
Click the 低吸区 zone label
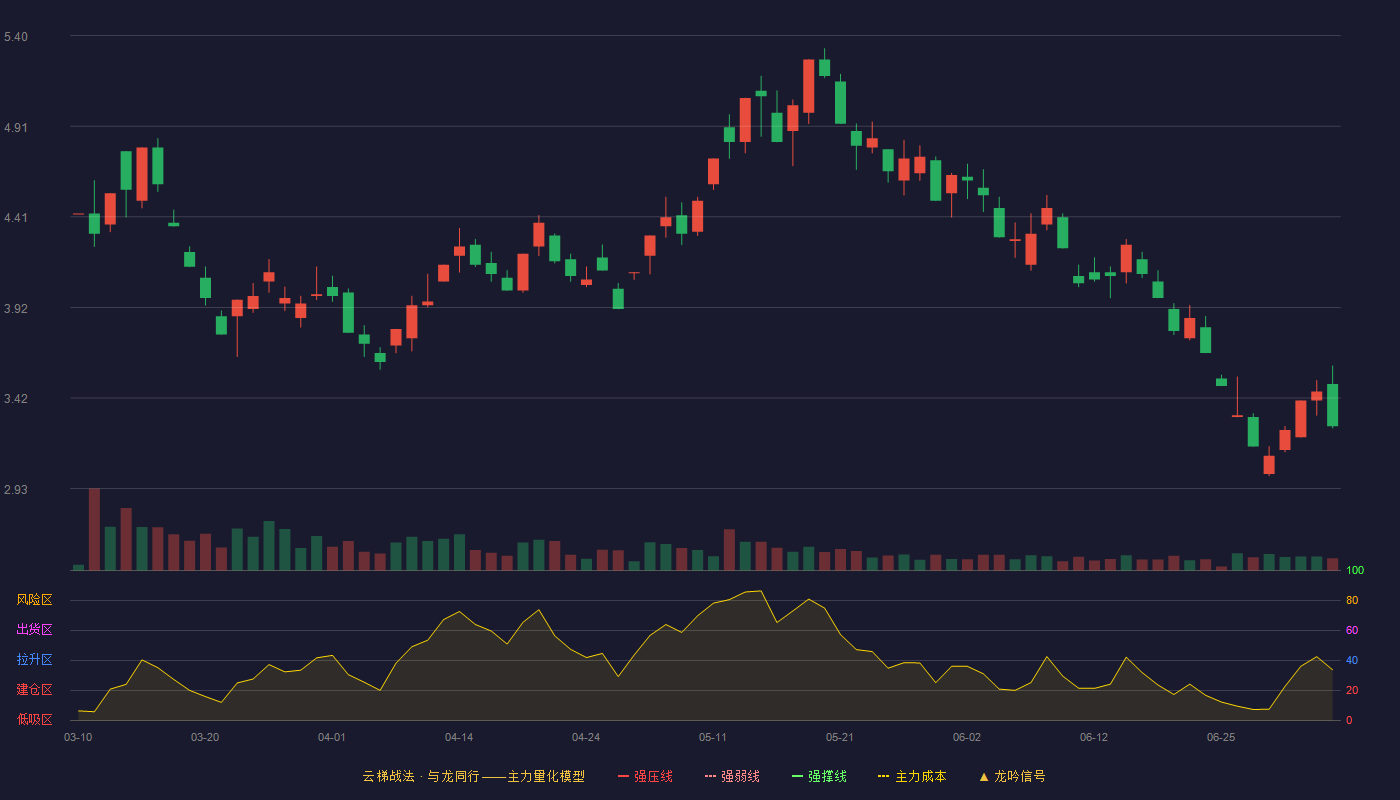click(35, 719)
